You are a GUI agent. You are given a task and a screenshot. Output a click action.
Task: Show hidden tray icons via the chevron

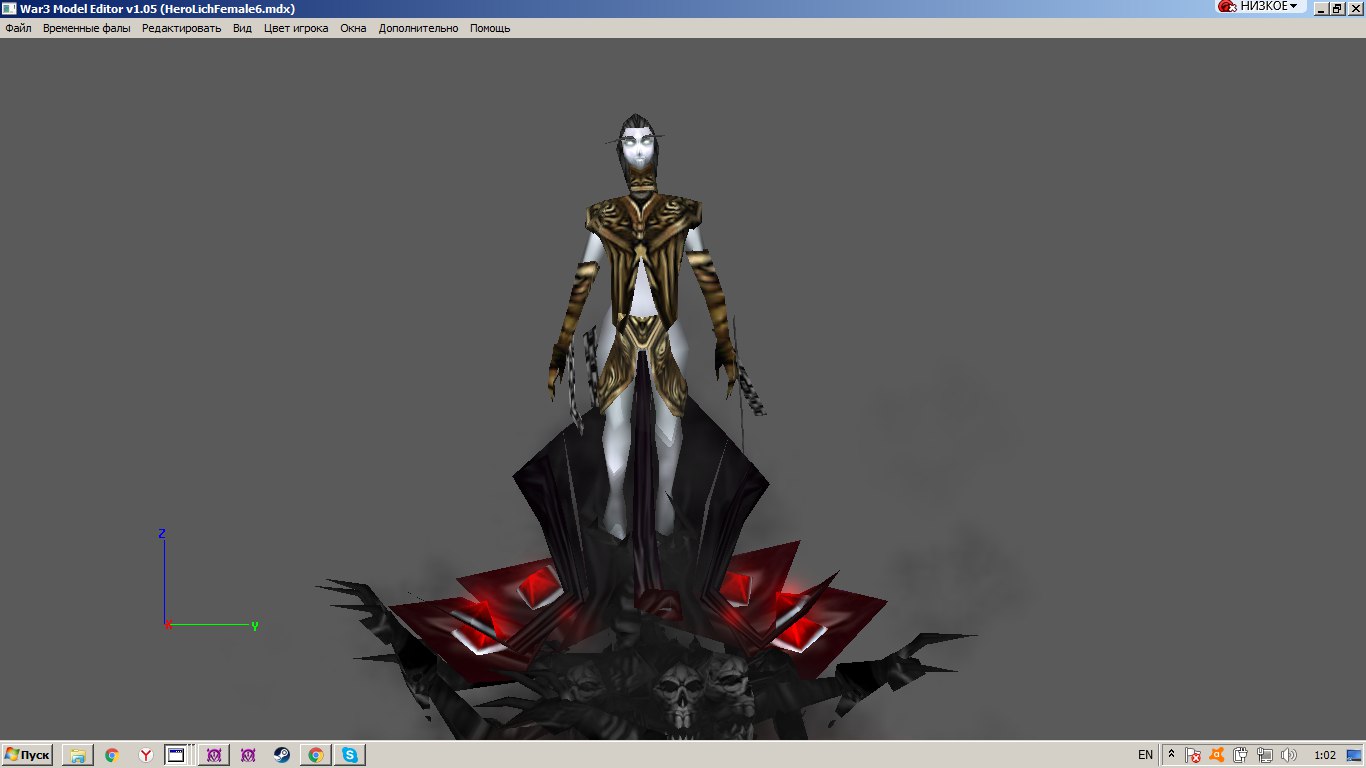tap(1171, 755)
